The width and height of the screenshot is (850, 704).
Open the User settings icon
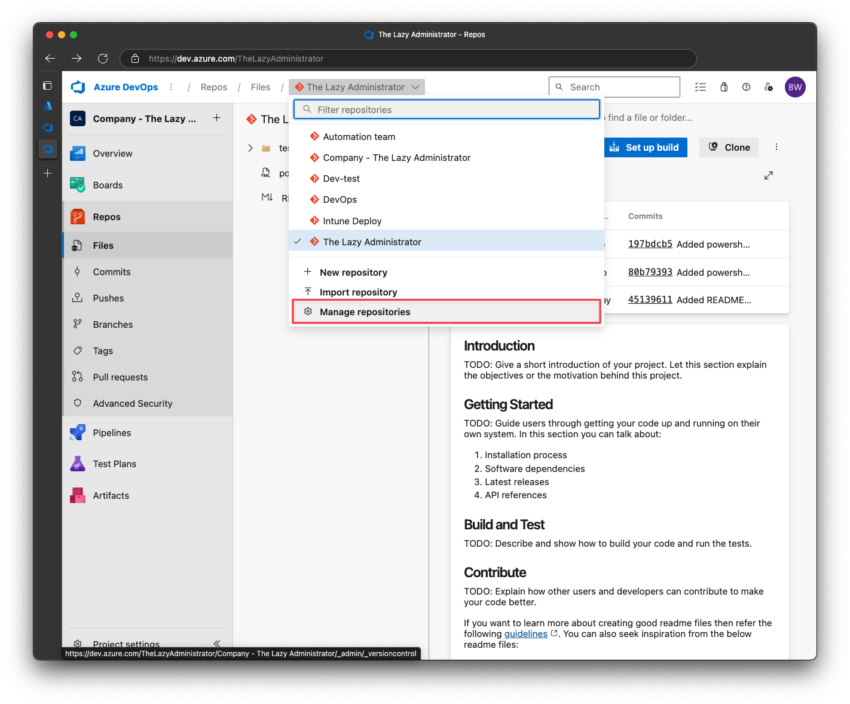(769, 87)
